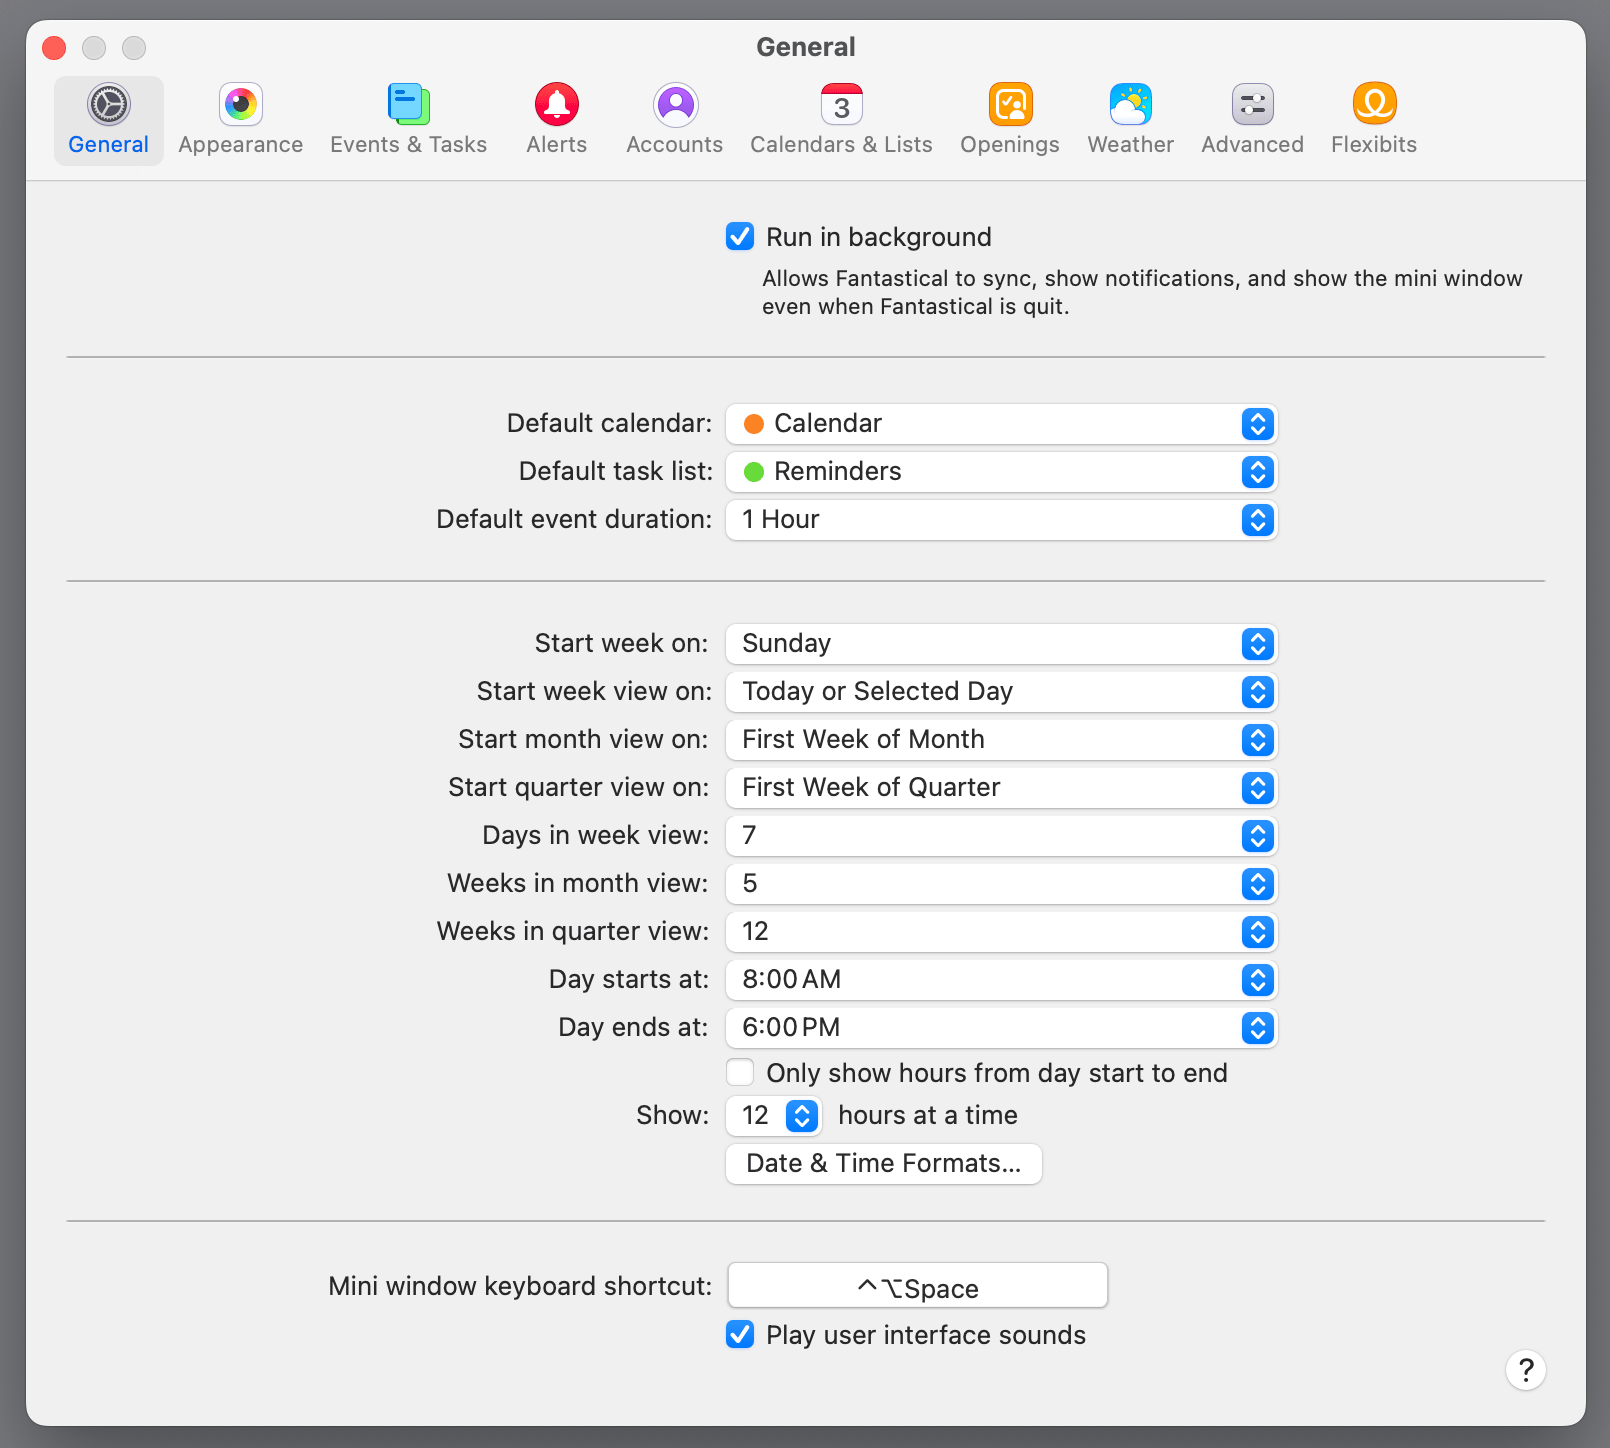Screen dimensions: 1610x1448
Task: Open the Start week on dropdown
Action: (1001, 644)
